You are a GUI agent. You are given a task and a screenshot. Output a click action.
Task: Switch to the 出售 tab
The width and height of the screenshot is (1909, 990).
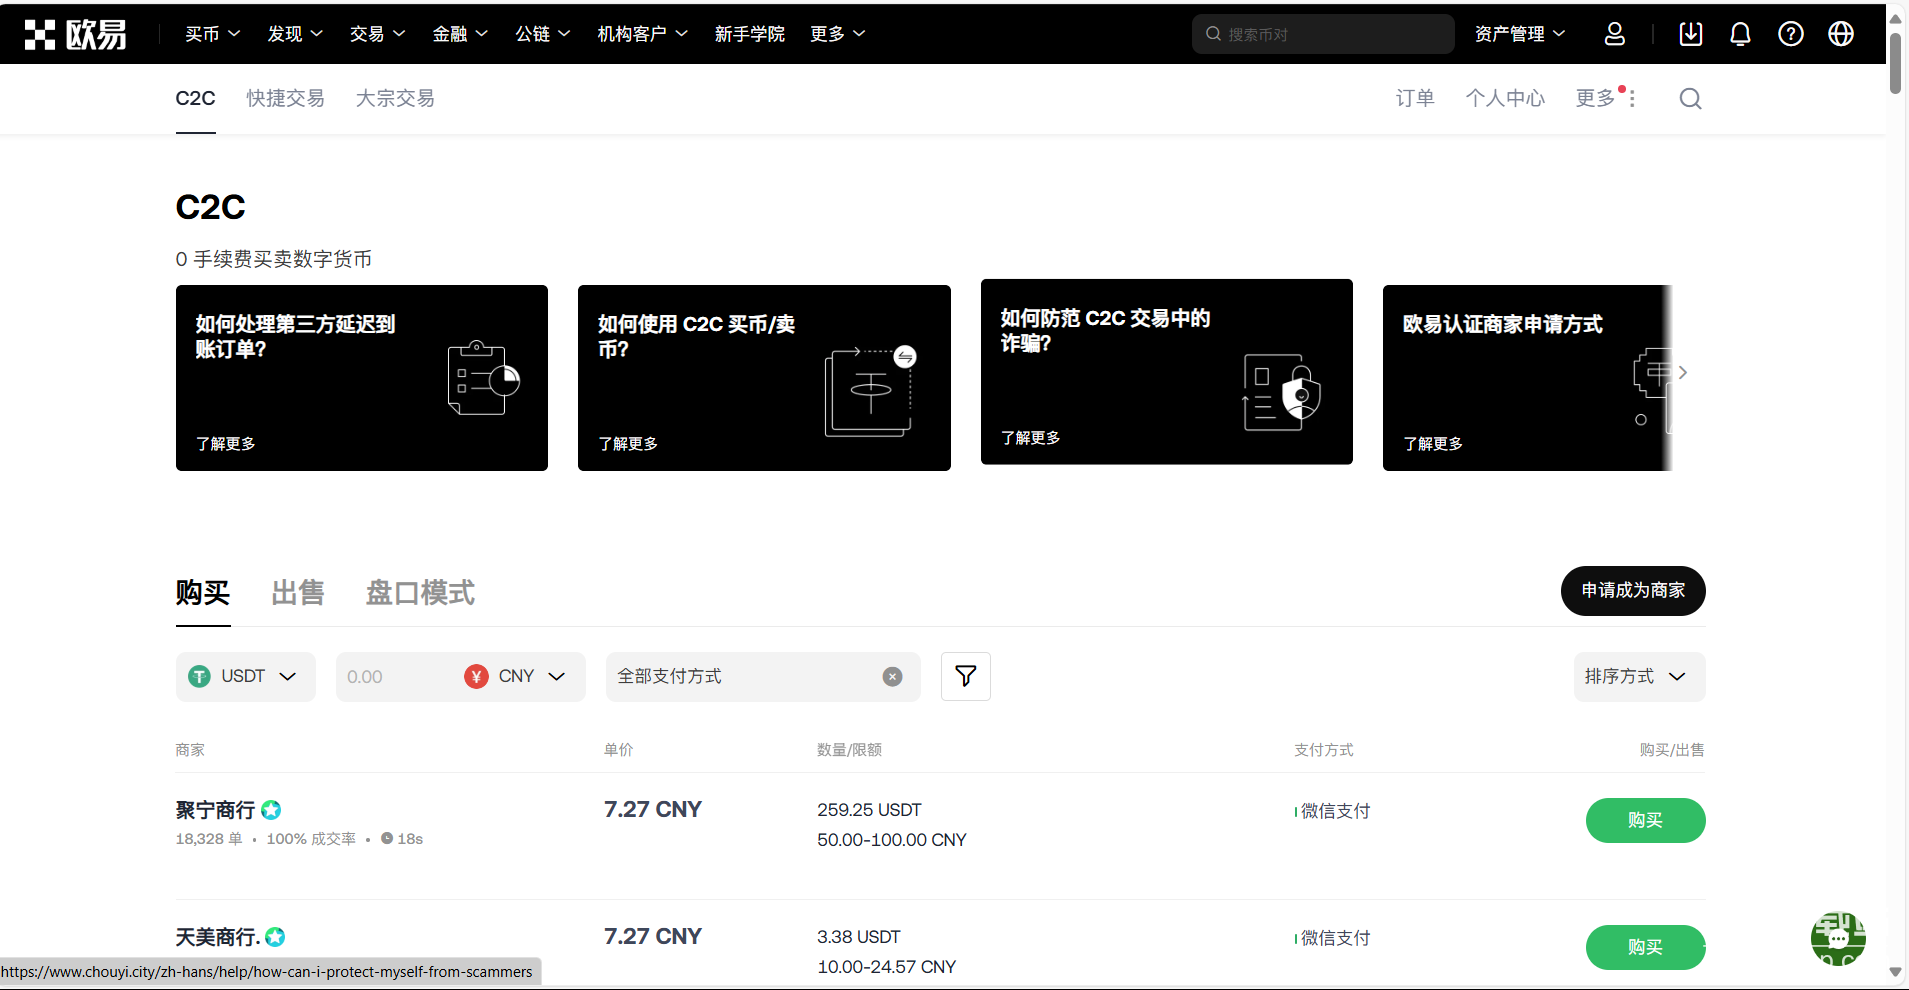298,593
